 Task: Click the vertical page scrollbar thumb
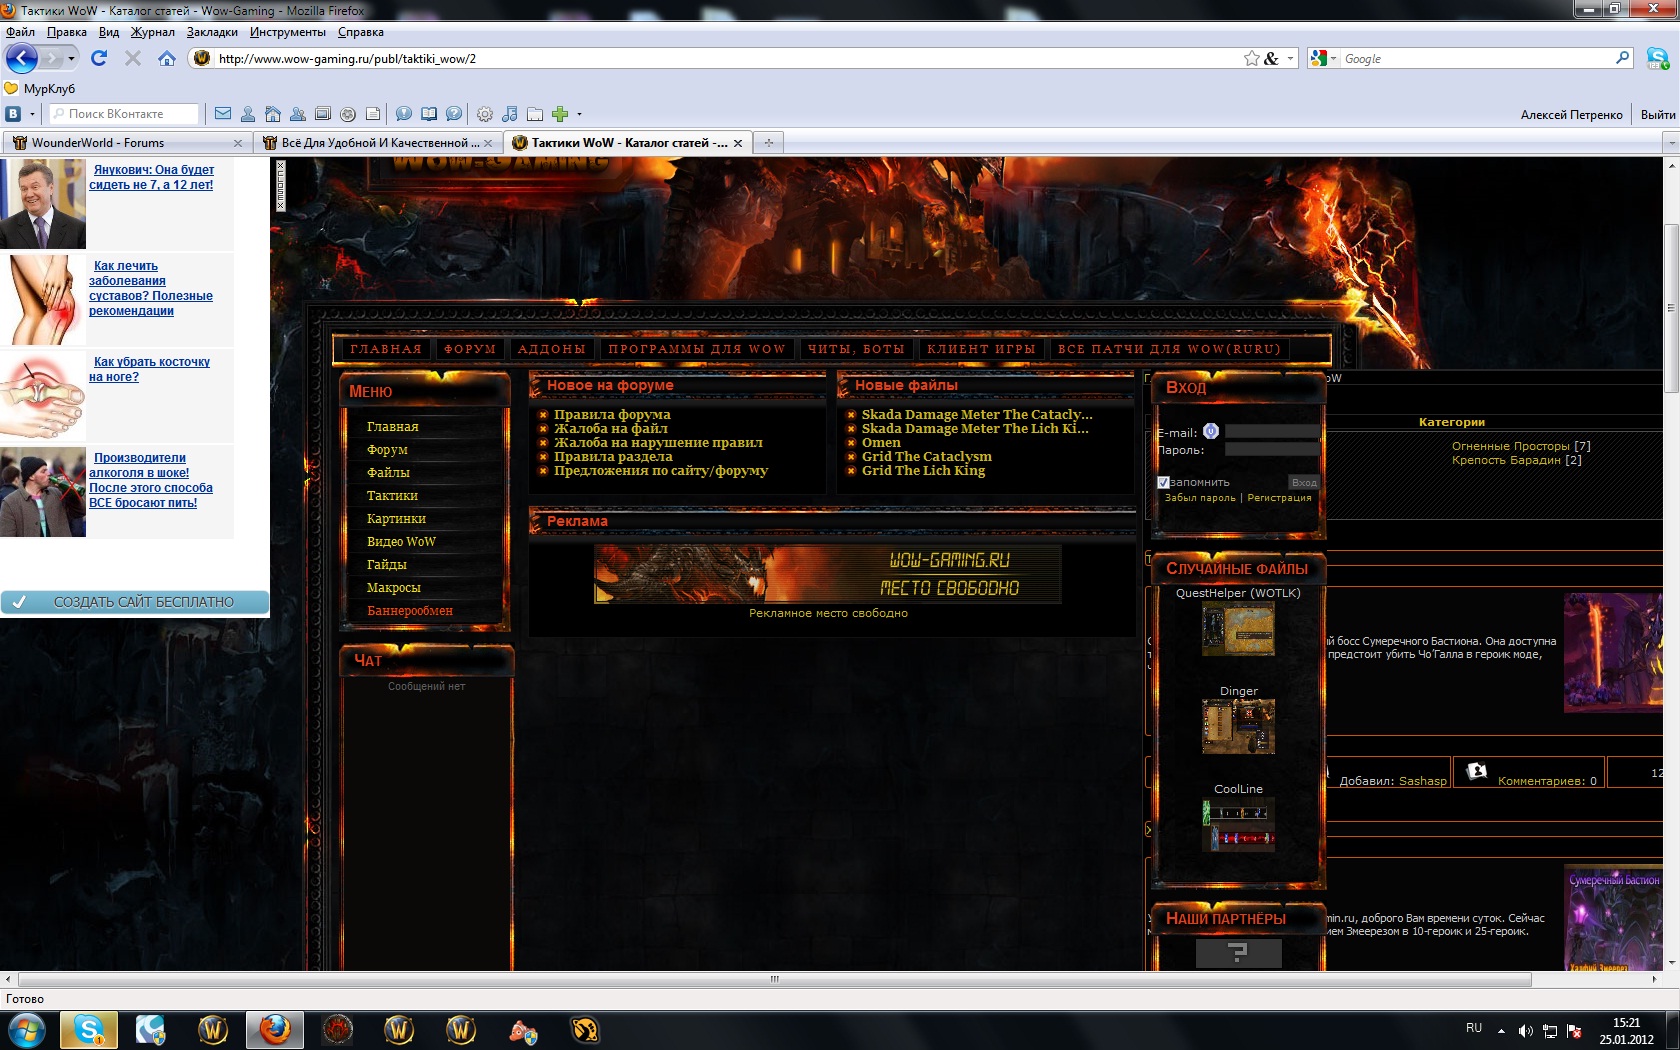pos(1671,310)
